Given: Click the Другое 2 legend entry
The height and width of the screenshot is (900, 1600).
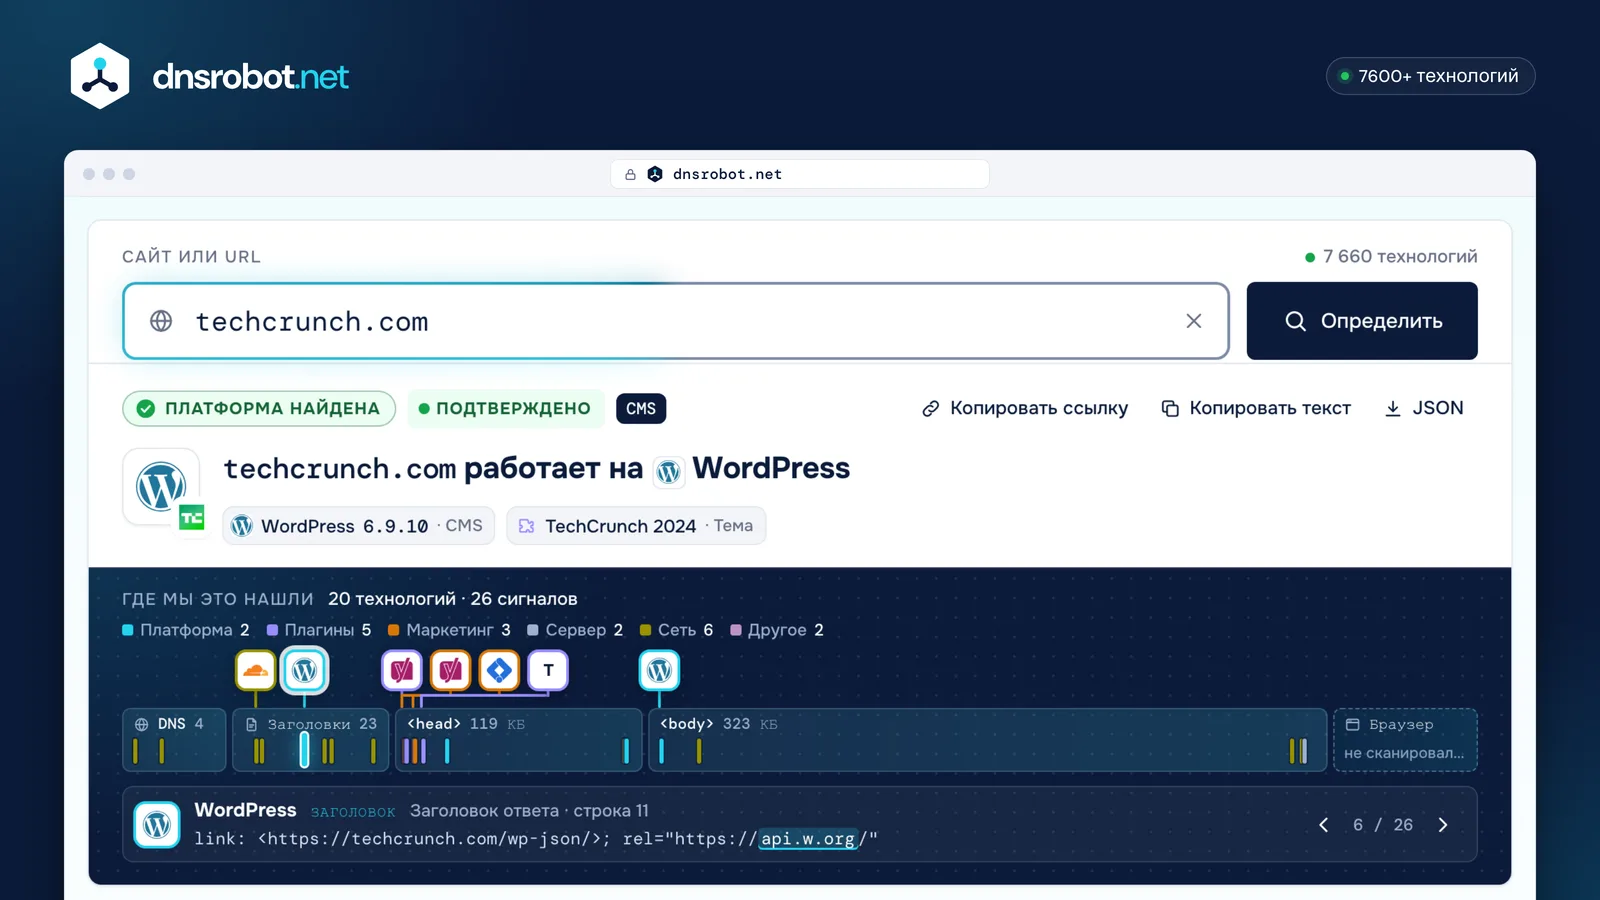Looking at the screenshot, I should click(x=777, y=630).
